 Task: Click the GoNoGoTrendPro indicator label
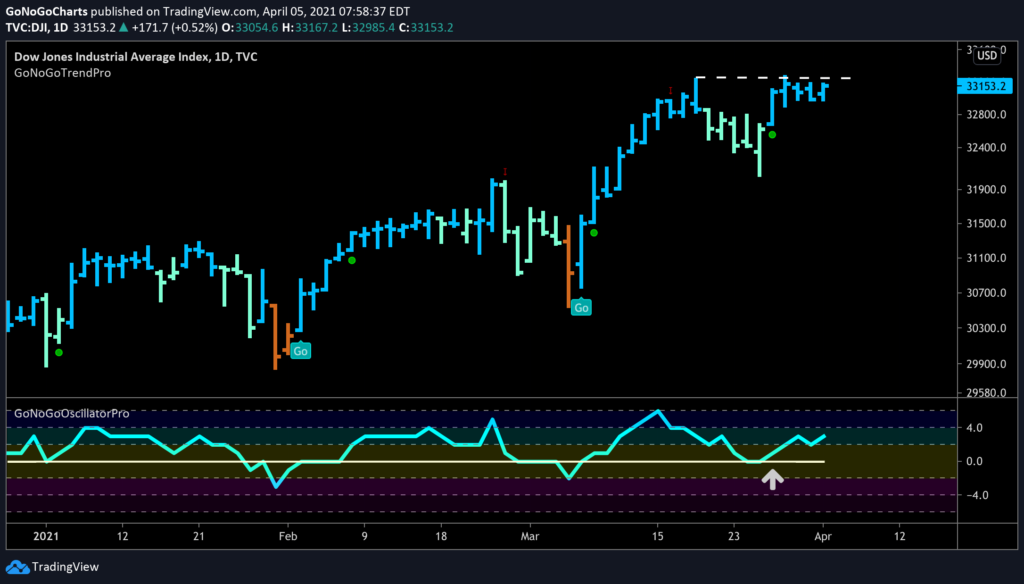click(63, 73)
